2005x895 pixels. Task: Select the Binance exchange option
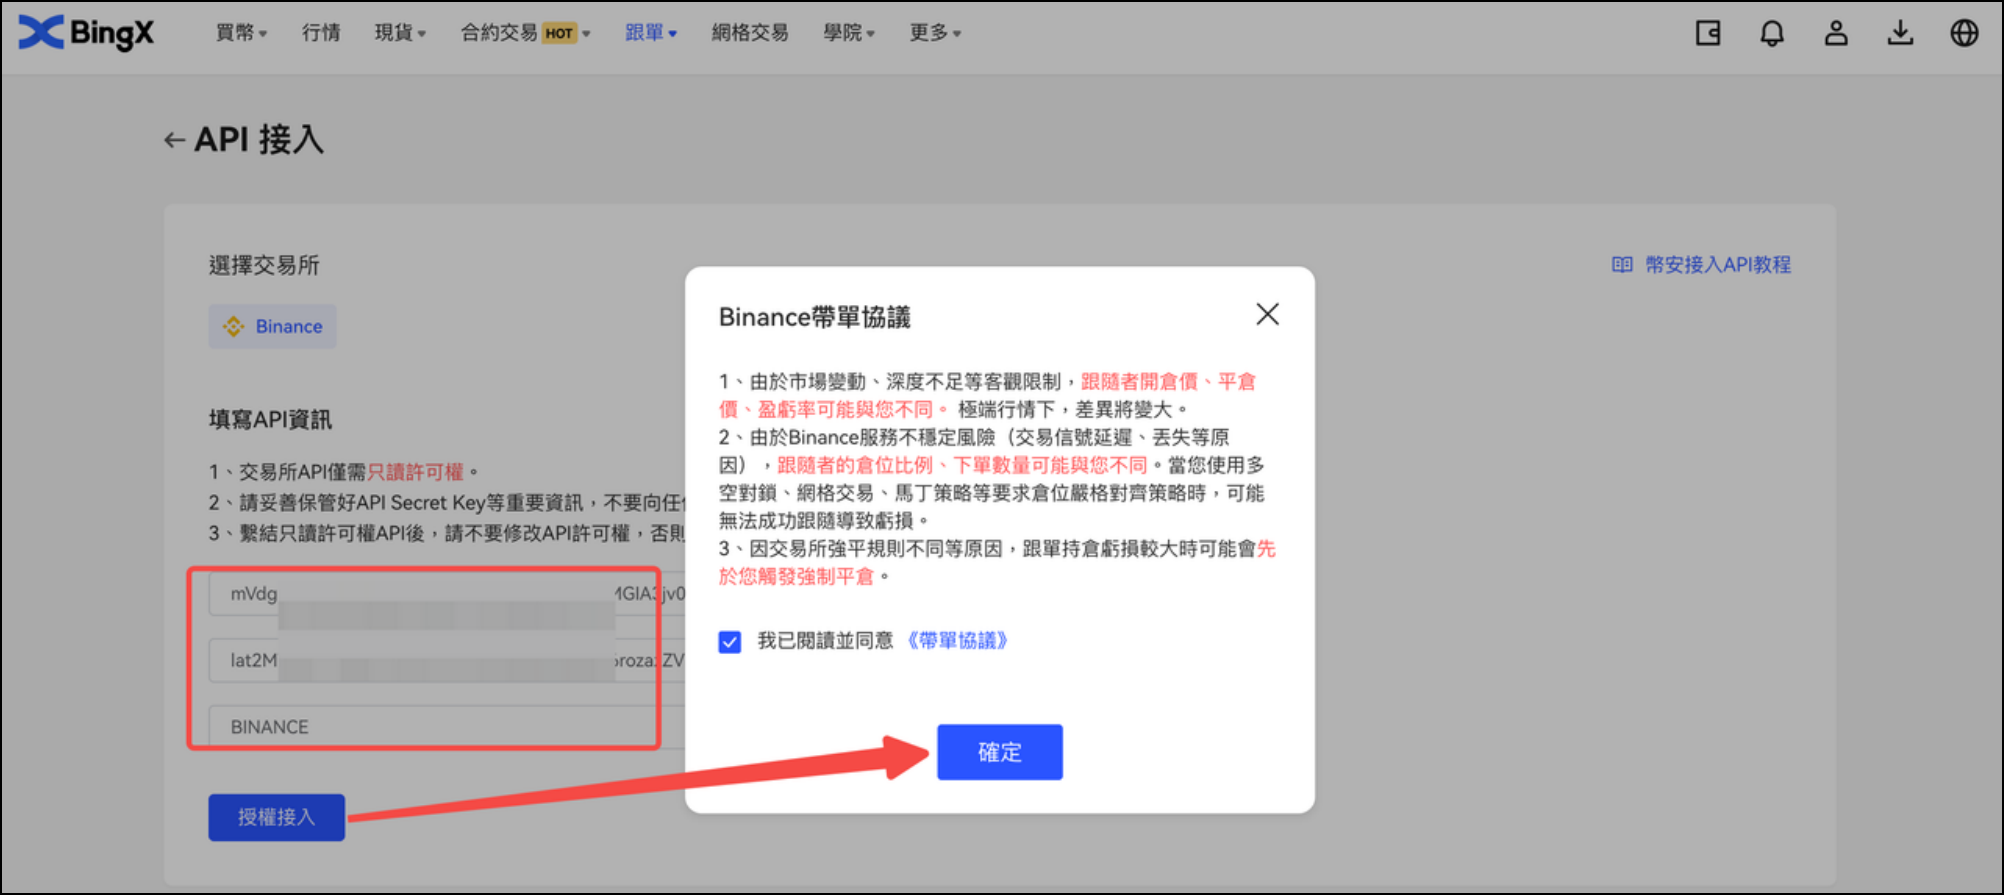(x=272, y=326)
